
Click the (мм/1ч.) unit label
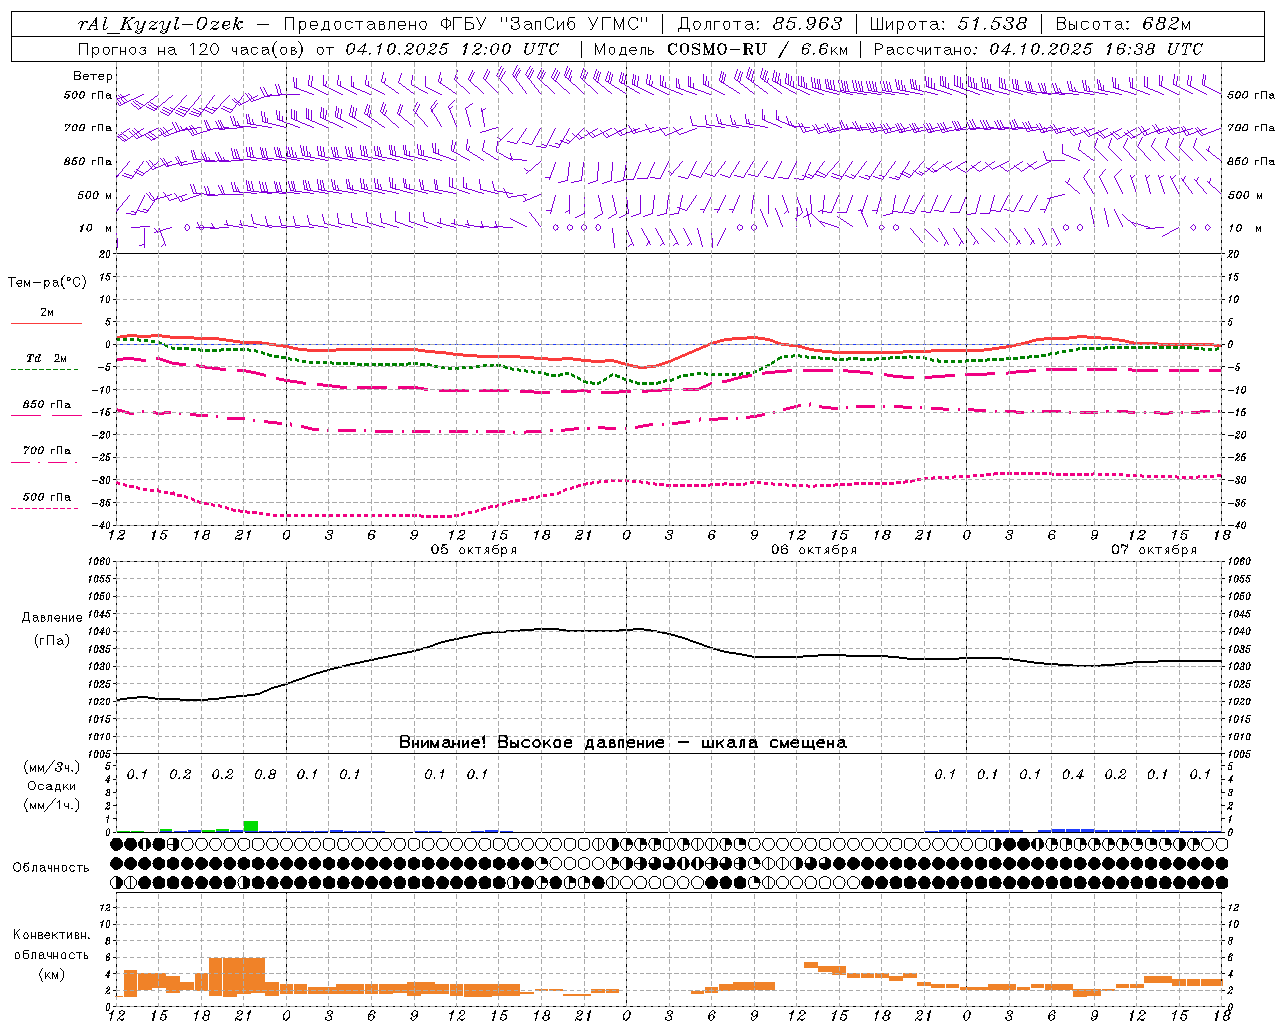pyautogui.click(x=51, y=805)
